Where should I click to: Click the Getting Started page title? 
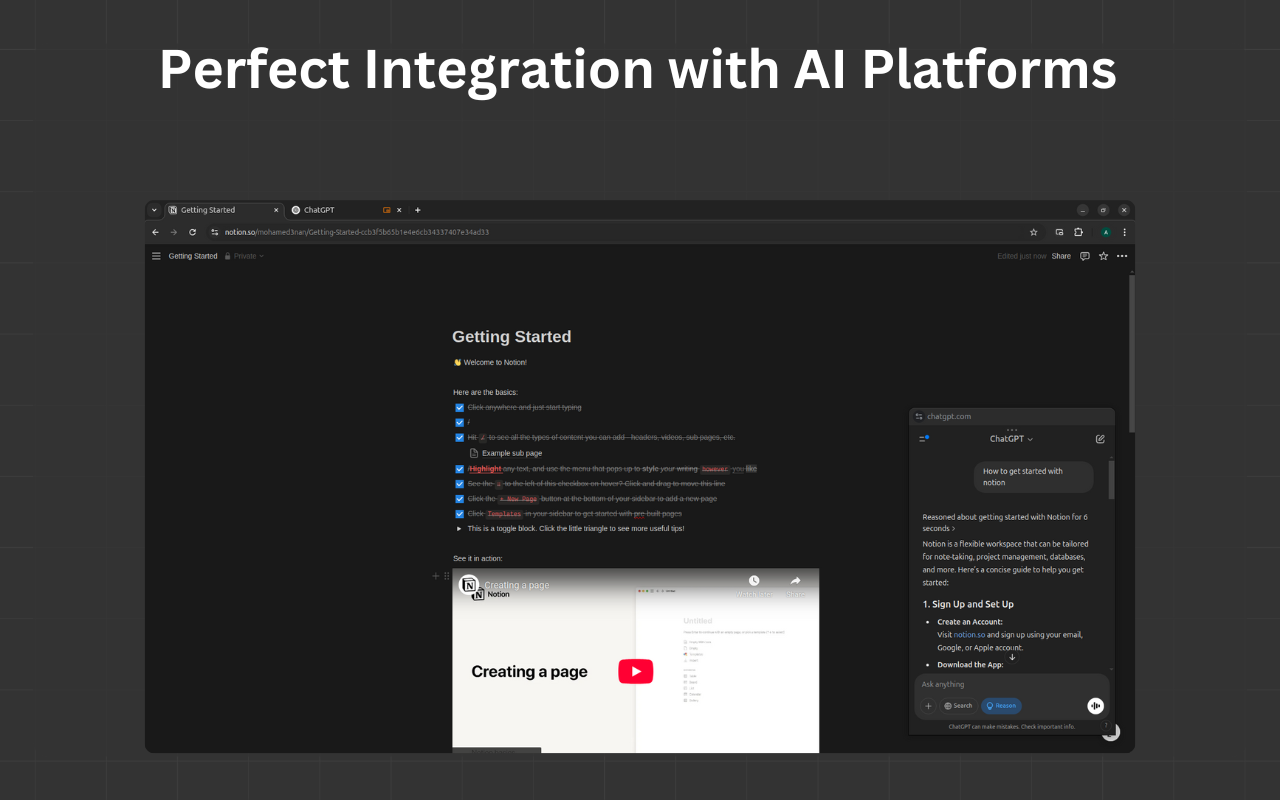(x=511, y=337)
